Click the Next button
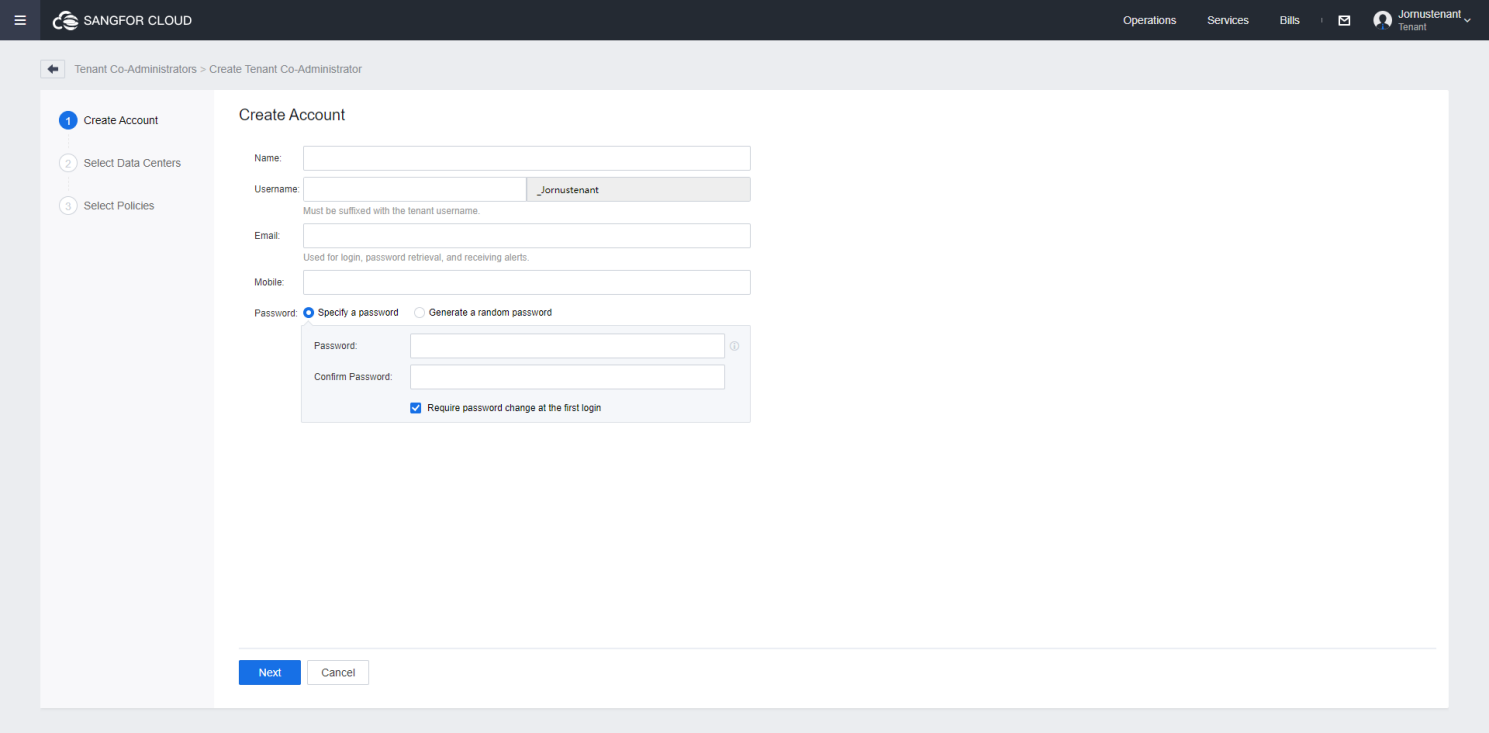 tap(270, 673)
